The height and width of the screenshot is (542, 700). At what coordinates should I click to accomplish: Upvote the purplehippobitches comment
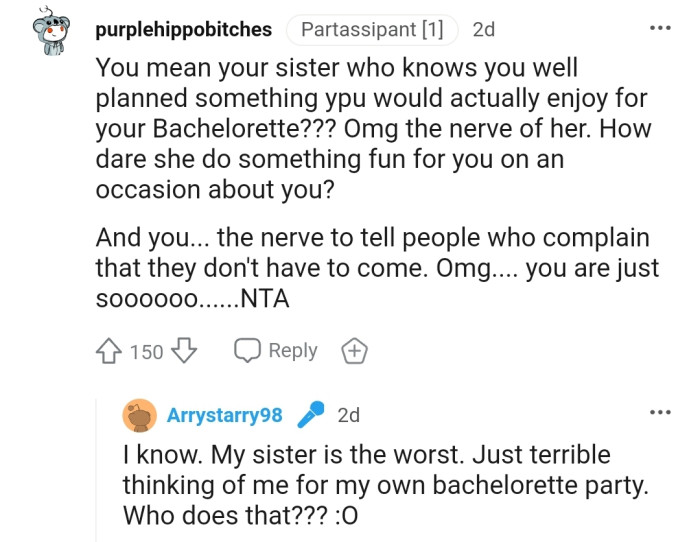[x=109, y=351]
